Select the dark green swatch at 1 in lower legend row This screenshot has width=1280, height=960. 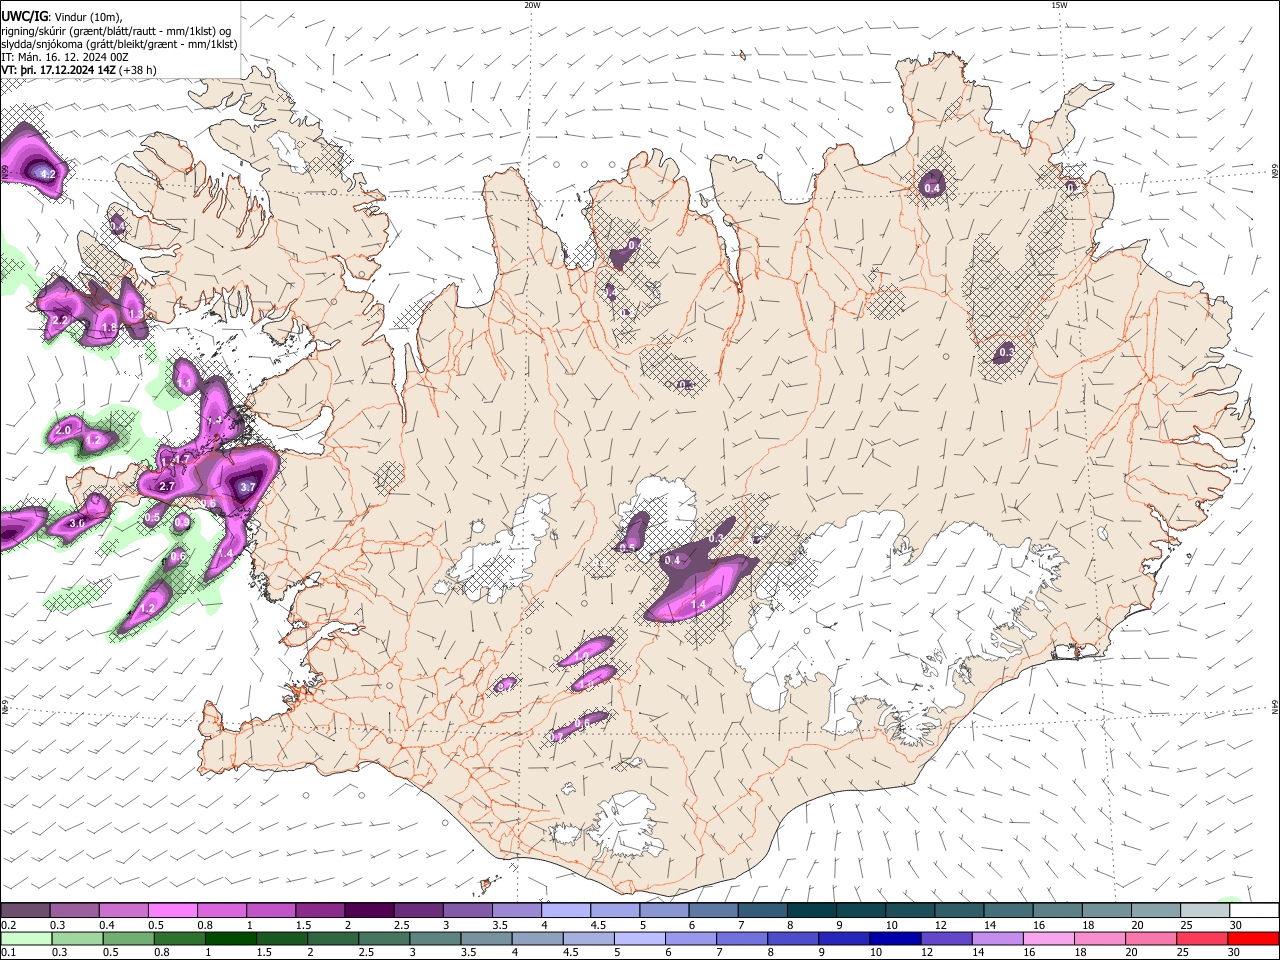(230, 938)
